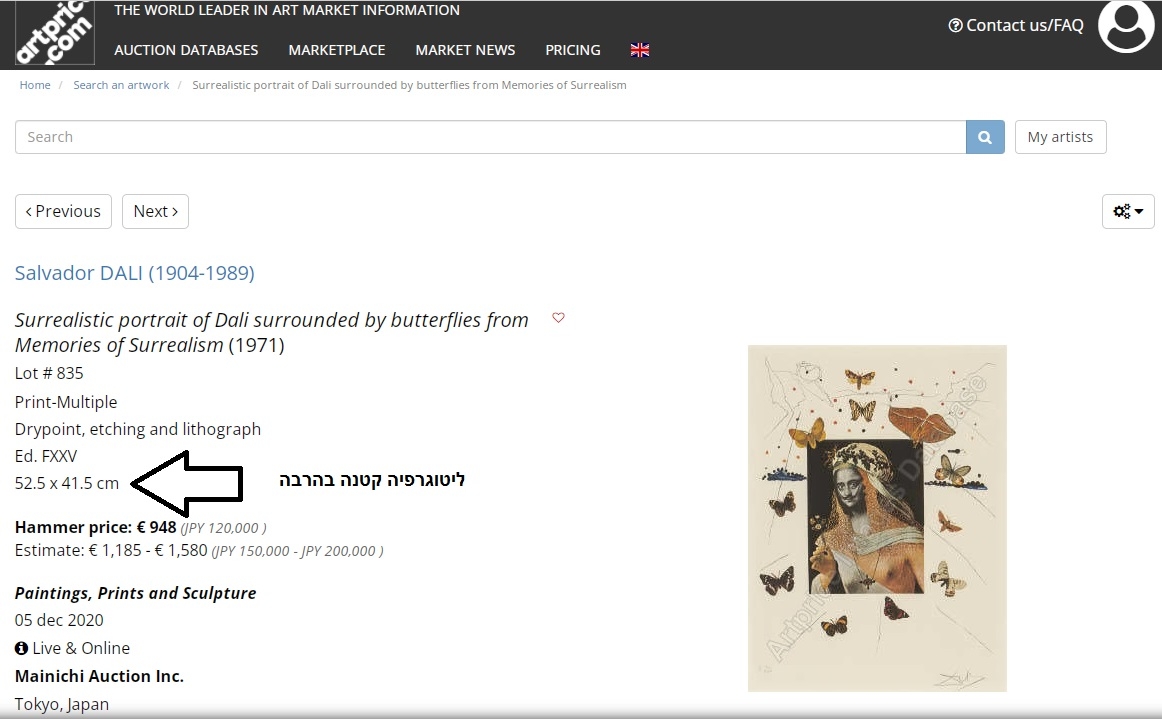Screen dimensions: 1162x719
Task: Open Market News menu
Action: coord(465,50)
